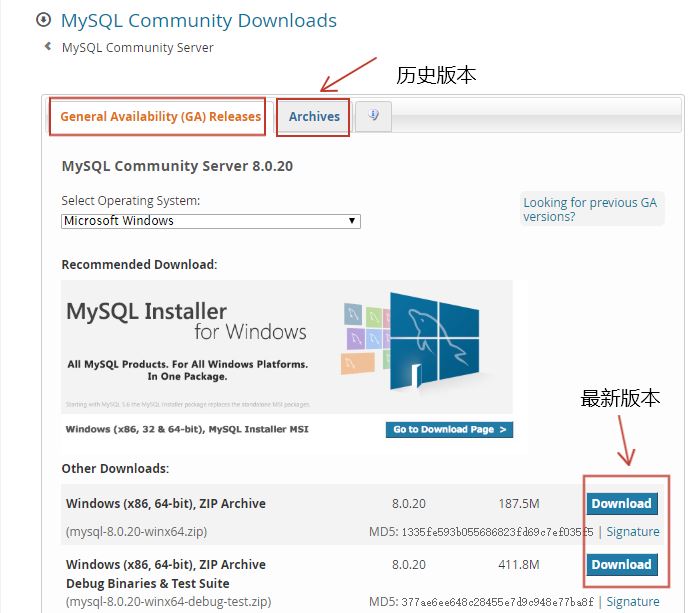
Task: Open Looking for previous GA versions link
Action: 590,209
